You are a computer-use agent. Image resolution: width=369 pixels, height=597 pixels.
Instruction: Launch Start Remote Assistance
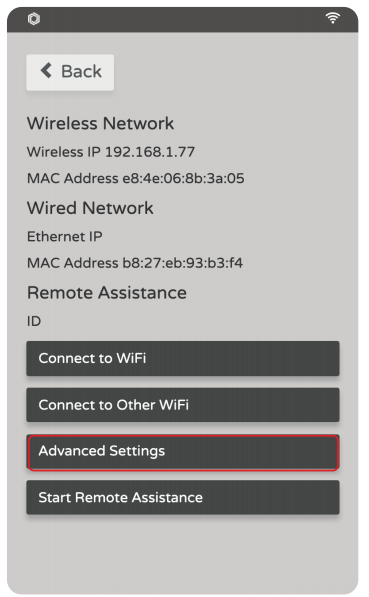(x=183, y=497)
